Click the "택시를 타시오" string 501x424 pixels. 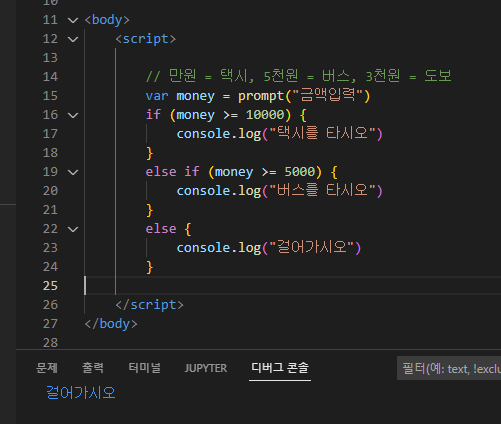tap(322, 133)
